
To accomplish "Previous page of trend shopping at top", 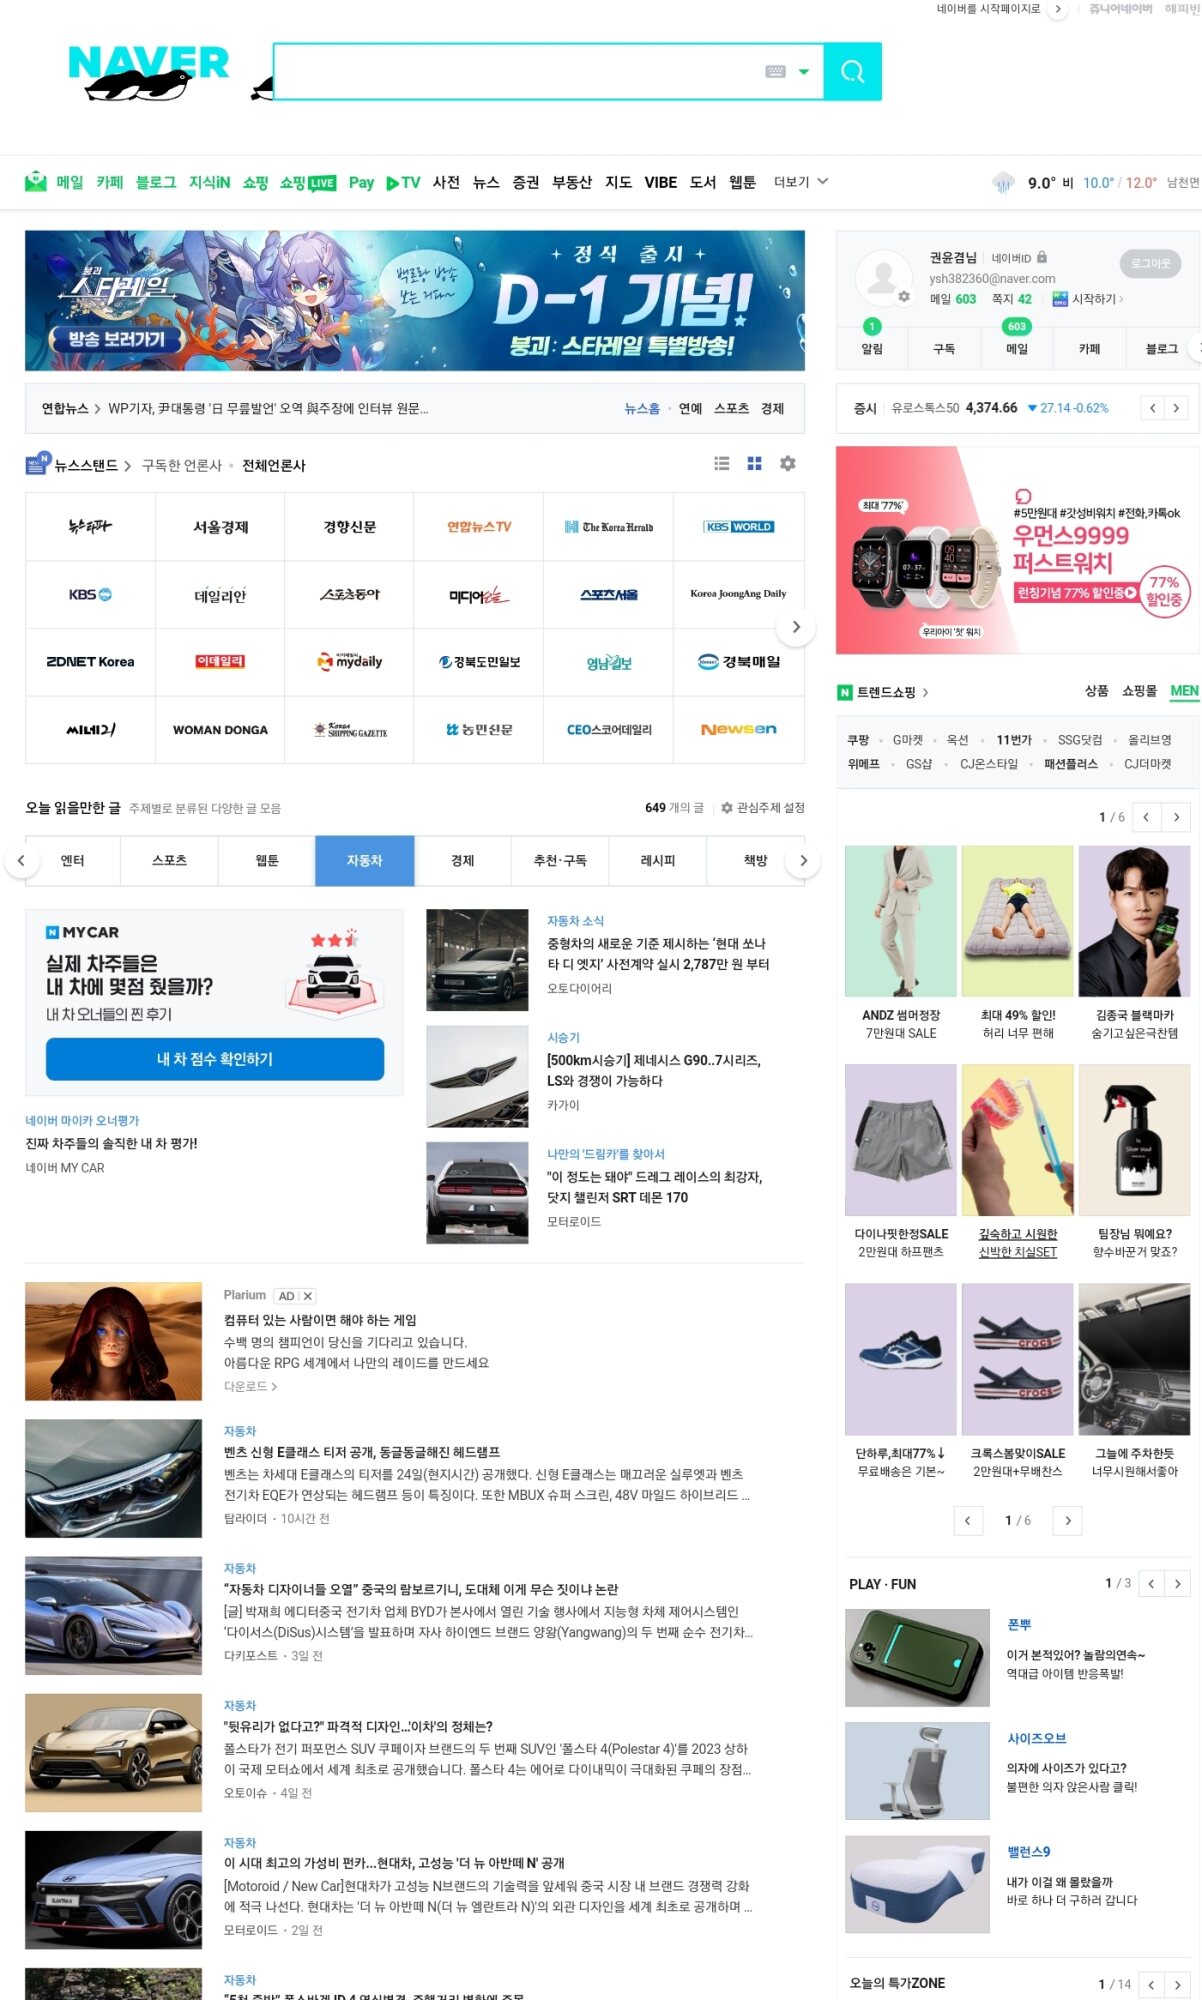I will 1146,817.
